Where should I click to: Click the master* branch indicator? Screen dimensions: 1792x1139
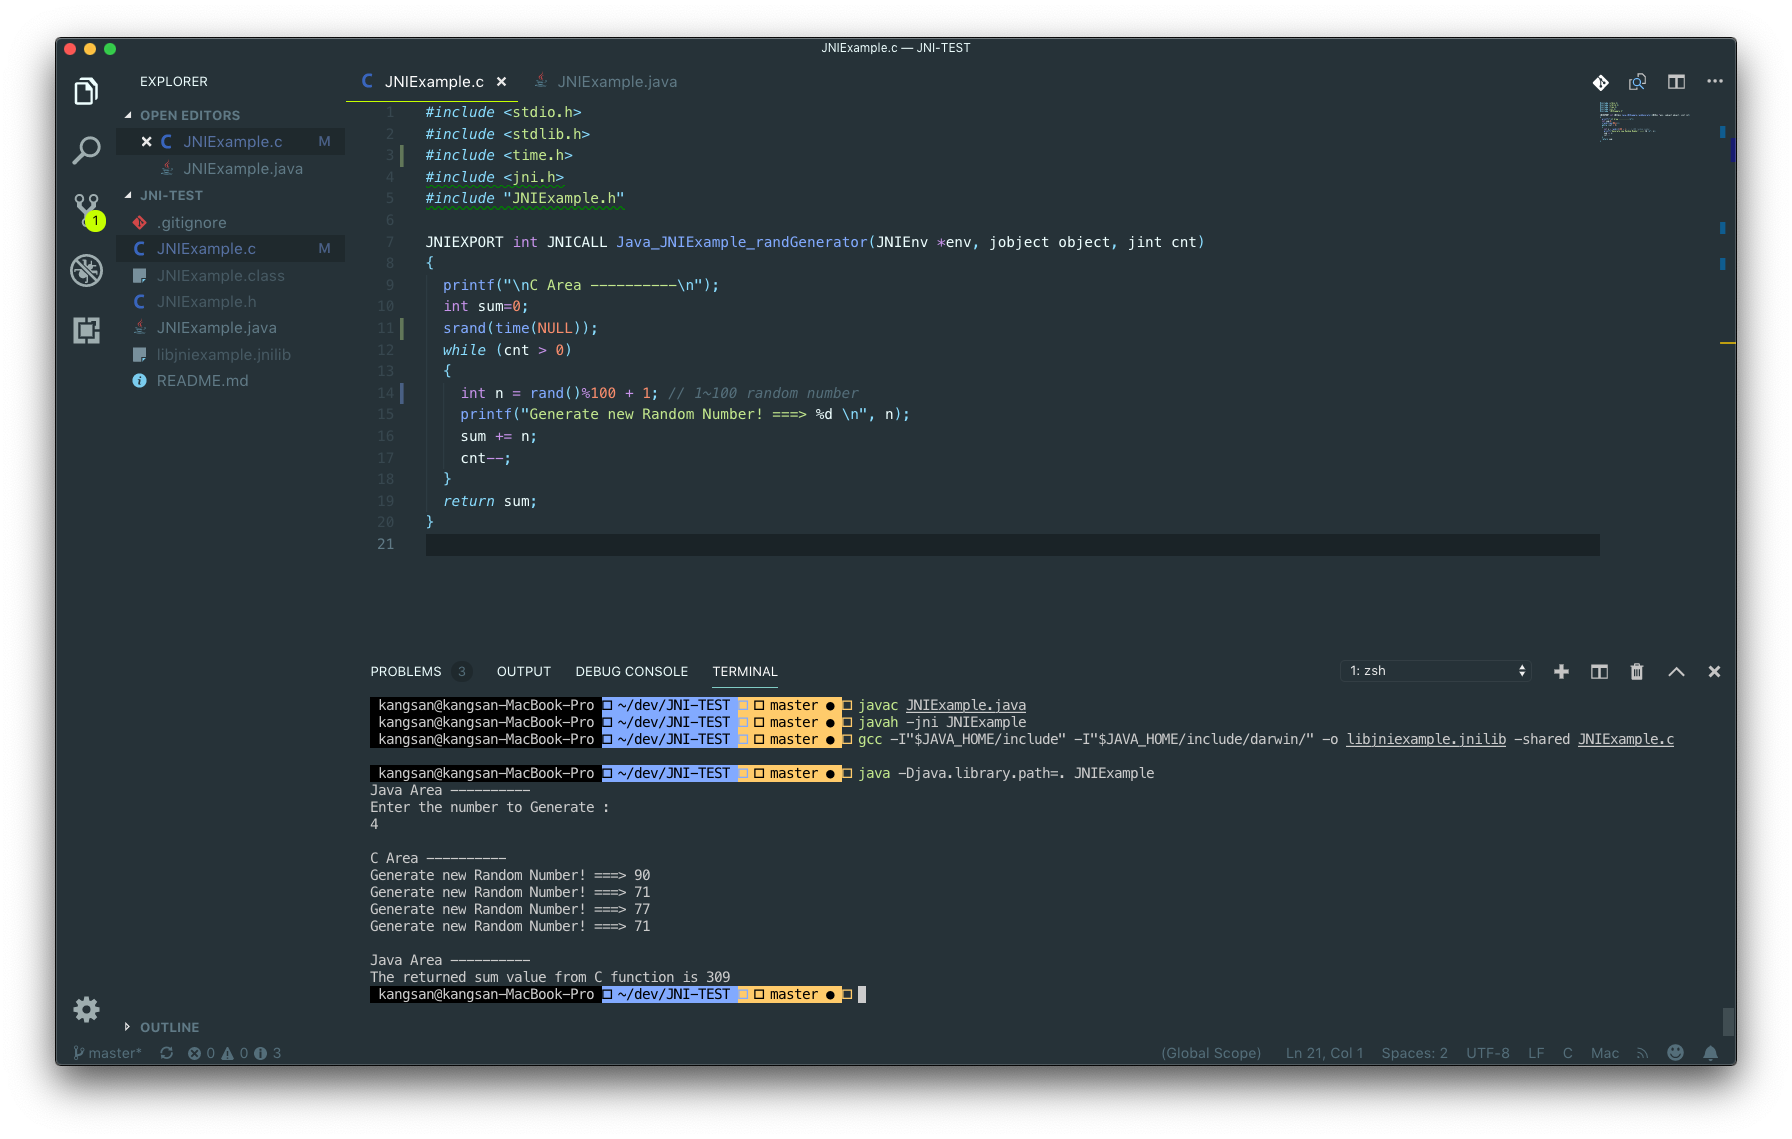click(x=108, y=1053)
